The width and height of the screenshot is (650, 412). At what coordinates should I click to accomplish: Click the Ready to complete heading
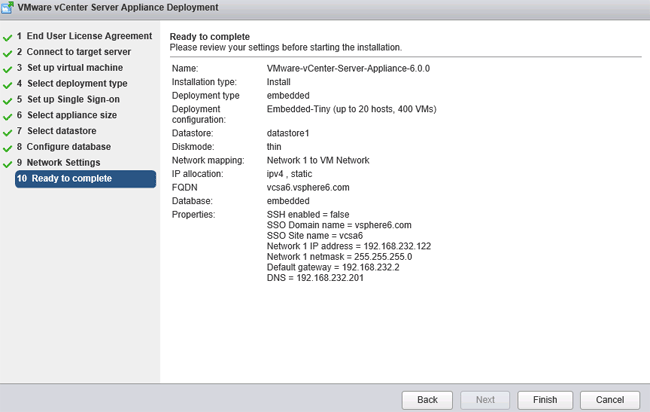pos(210,36)
